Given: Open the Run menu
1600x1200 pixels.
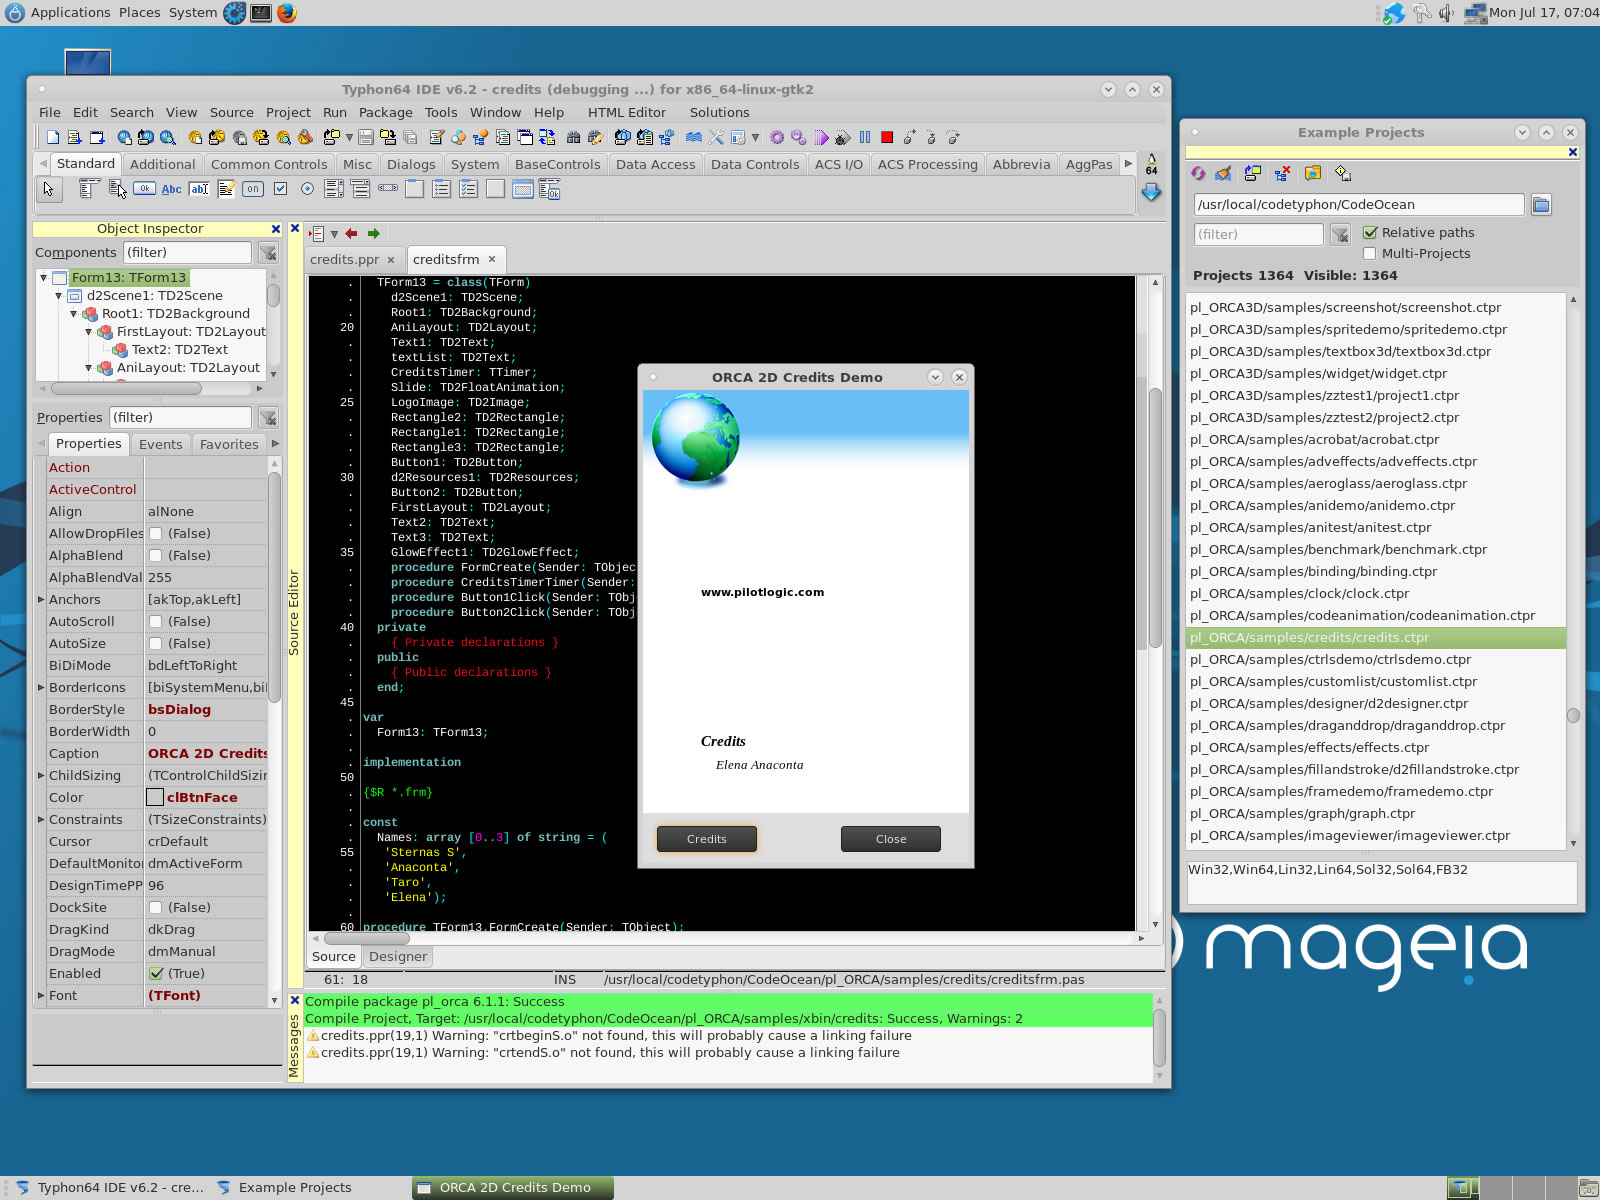Looking at the screenshot, I should click(335, 113).
